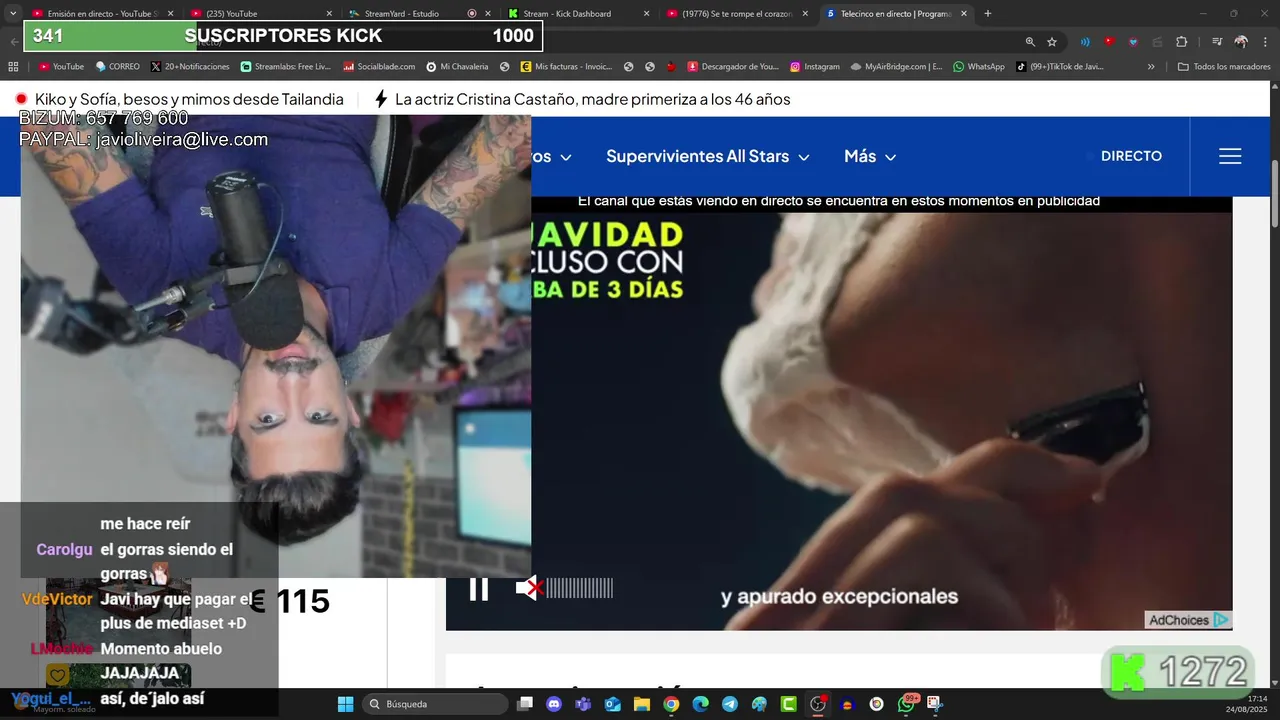Open Mis facturas Invoice bookmark
This screenshot has height=720, width=1280.
pyautogui.click(x=566, y=67)
